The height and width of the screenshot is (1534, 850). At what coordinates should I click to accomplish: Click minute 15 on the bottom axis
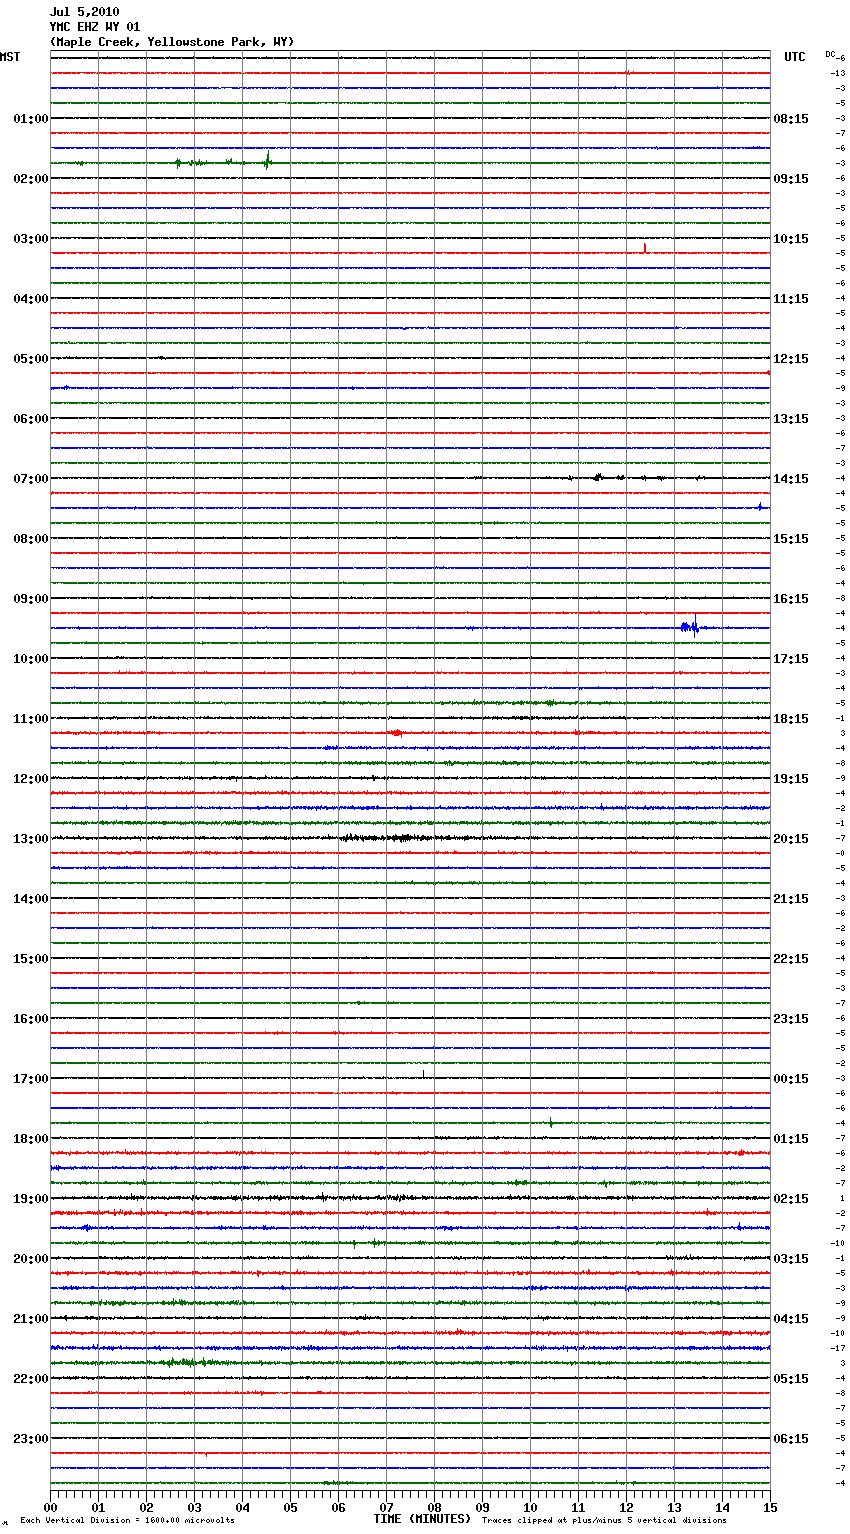click(x=770, y=1507)
